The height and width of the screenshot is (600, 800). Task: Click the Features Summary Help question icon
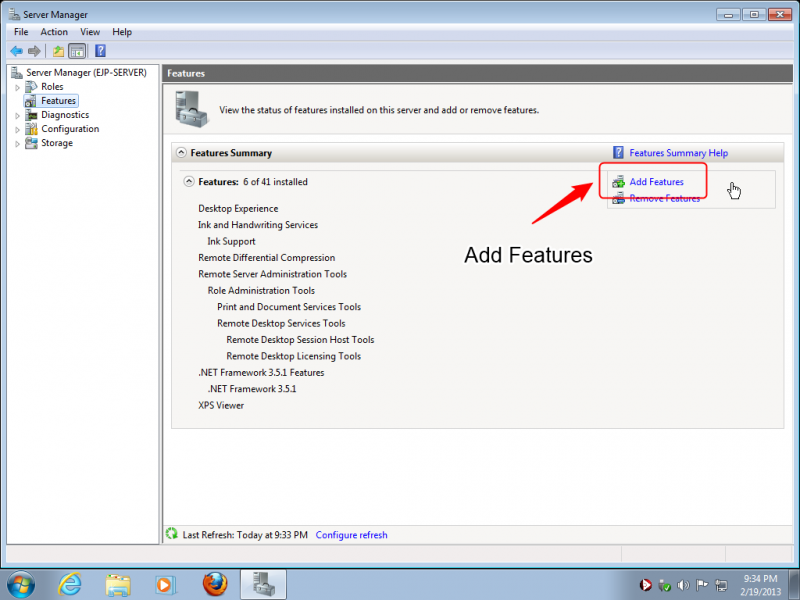(x=618, y=153)
